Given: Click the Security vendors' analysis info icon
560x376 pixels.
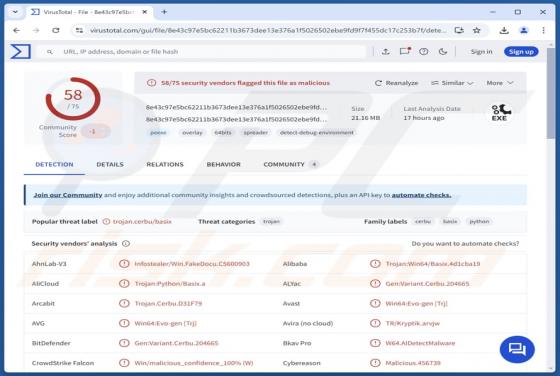Looking at the screenshot, I should (x=126, y=244).
